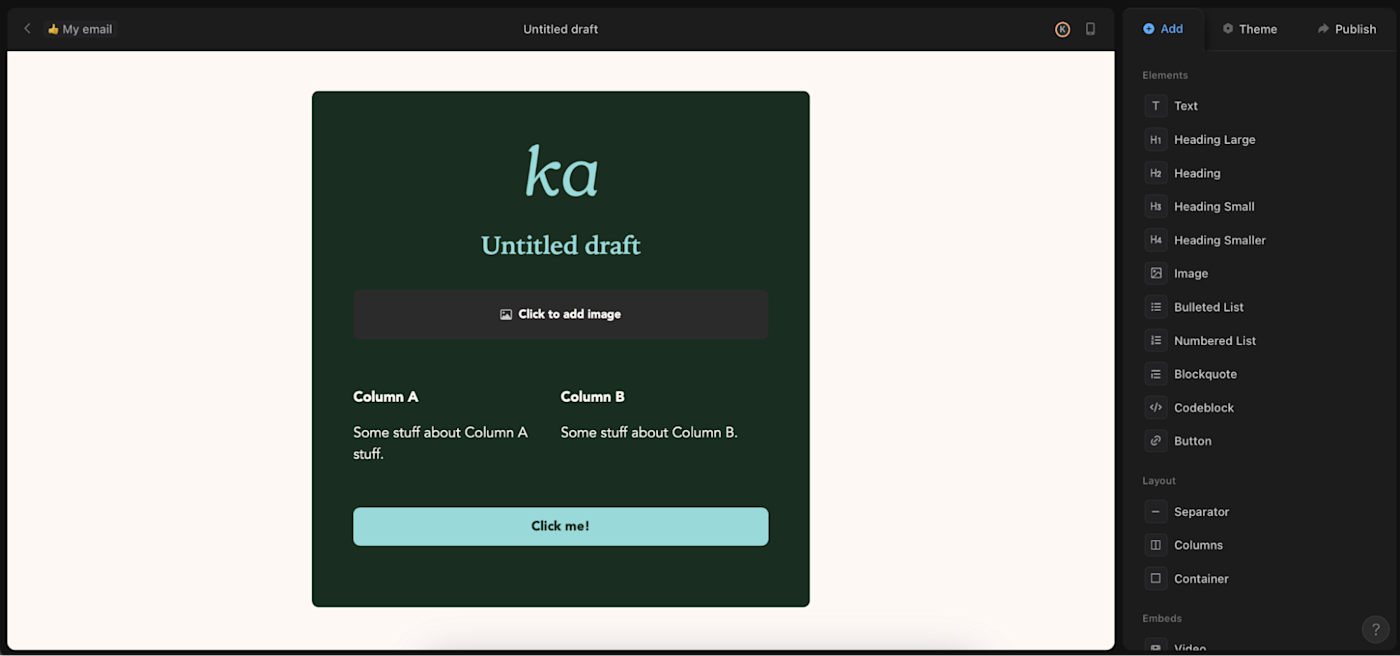Click the Image element icon

pyautogui.click(x=1156, y=273)
